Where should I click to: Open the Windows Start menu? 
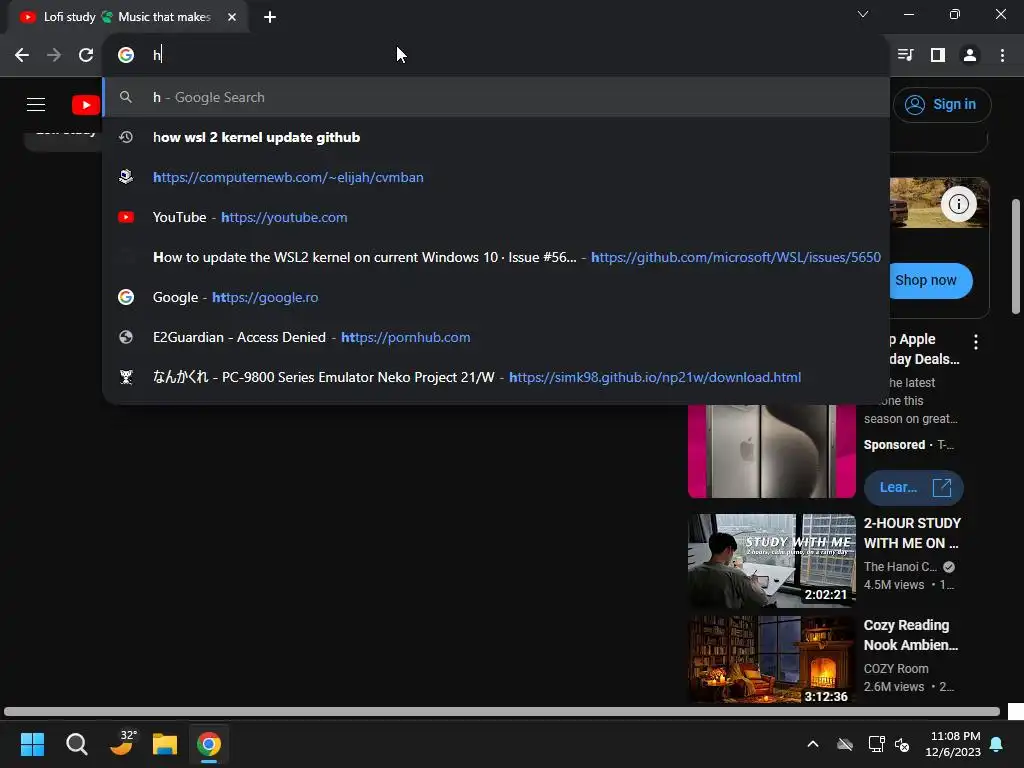(32, 744)
